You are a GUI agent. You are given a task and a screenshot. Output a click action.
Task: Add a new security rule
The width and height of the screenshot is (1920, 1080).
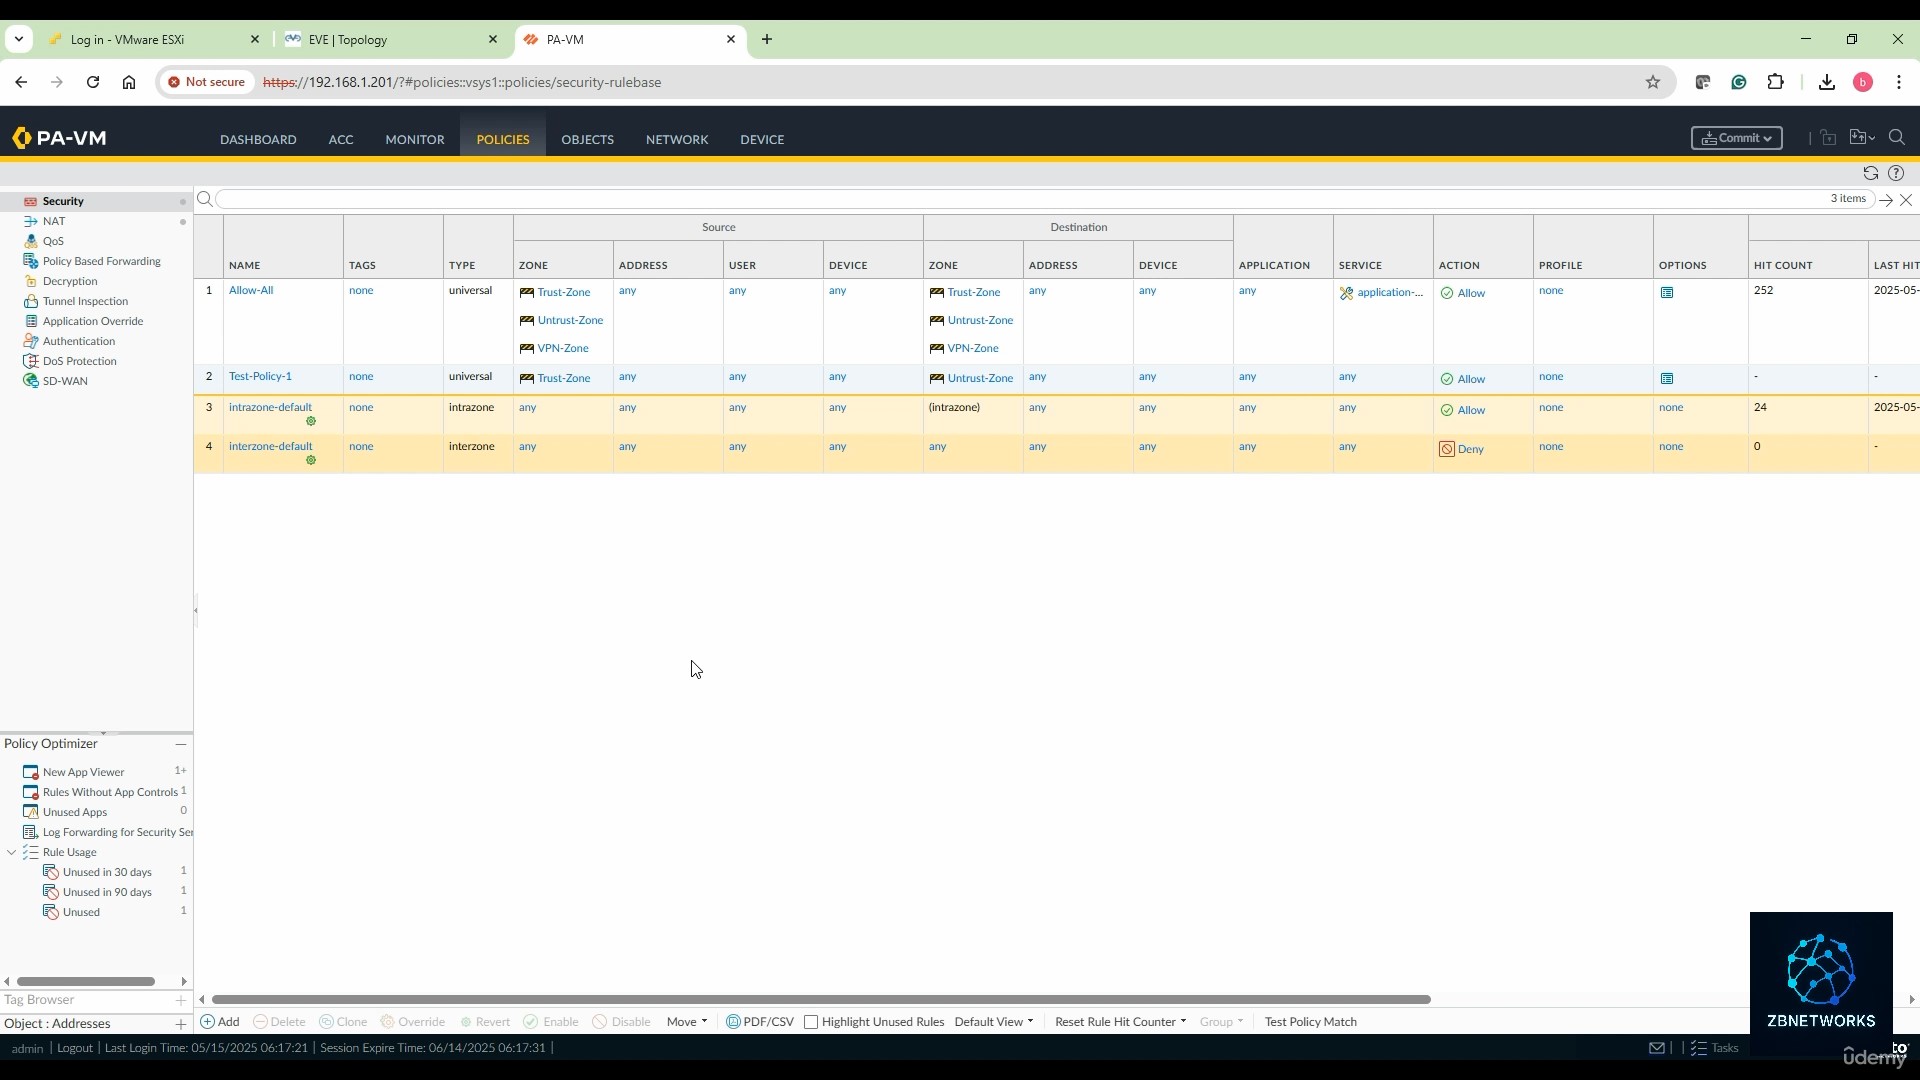point(220,1022)
